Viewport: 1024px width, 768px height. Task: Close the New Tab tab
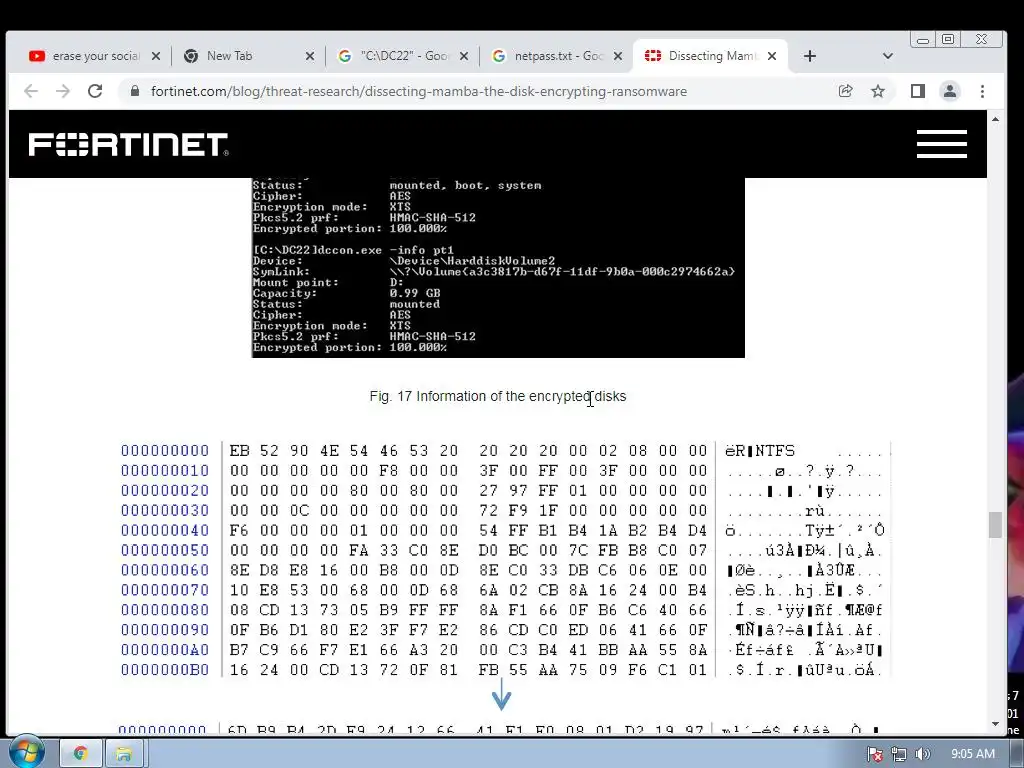tap(310, 56)
